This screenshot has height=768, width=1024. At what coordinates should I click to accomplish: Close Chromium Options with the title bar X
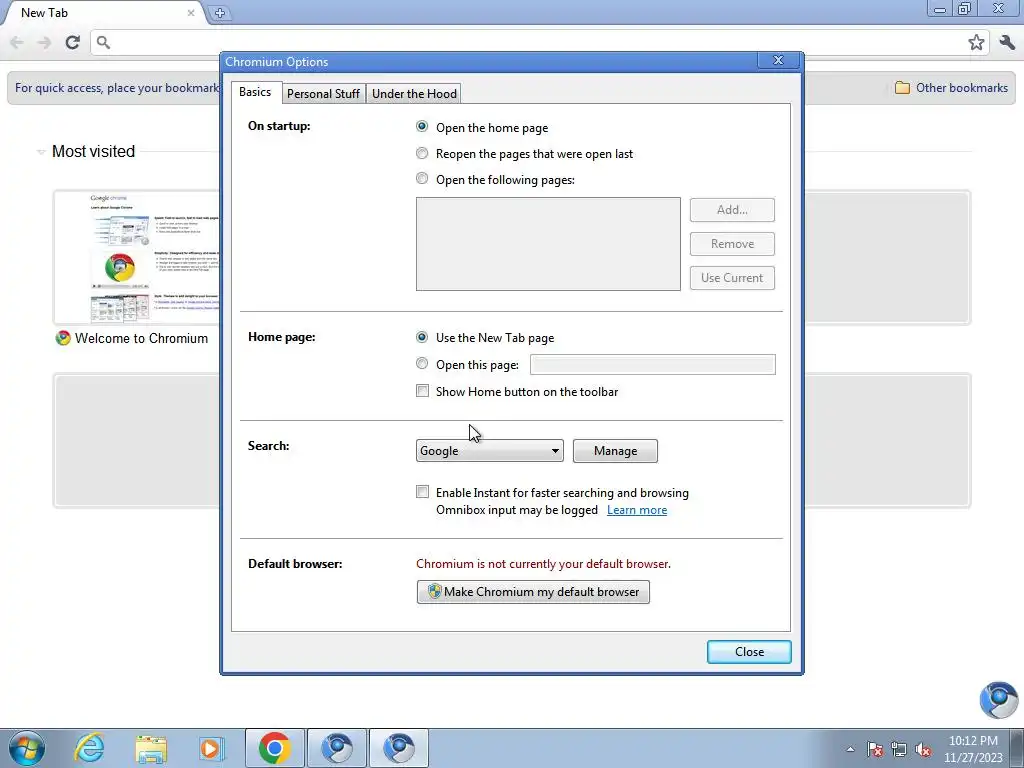point(778,60)
